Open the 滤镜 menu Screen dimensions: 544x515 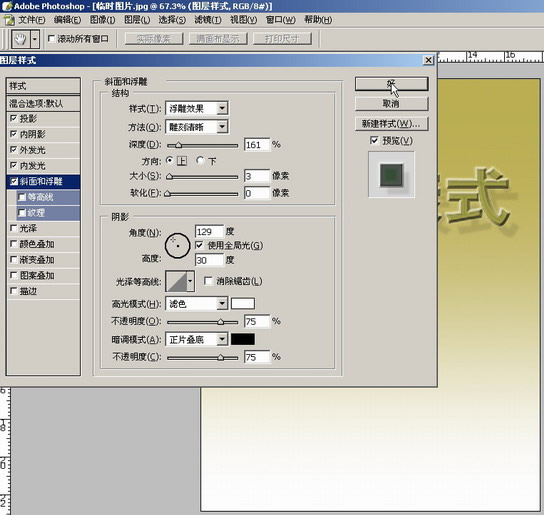(x=208, y=20)
